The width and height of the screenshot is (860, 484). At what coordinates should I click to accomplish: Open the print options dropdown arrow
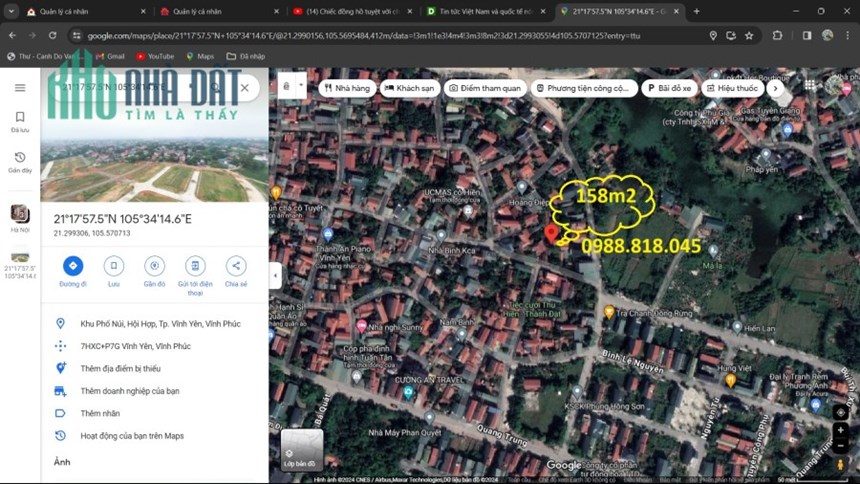pos(301,86)
